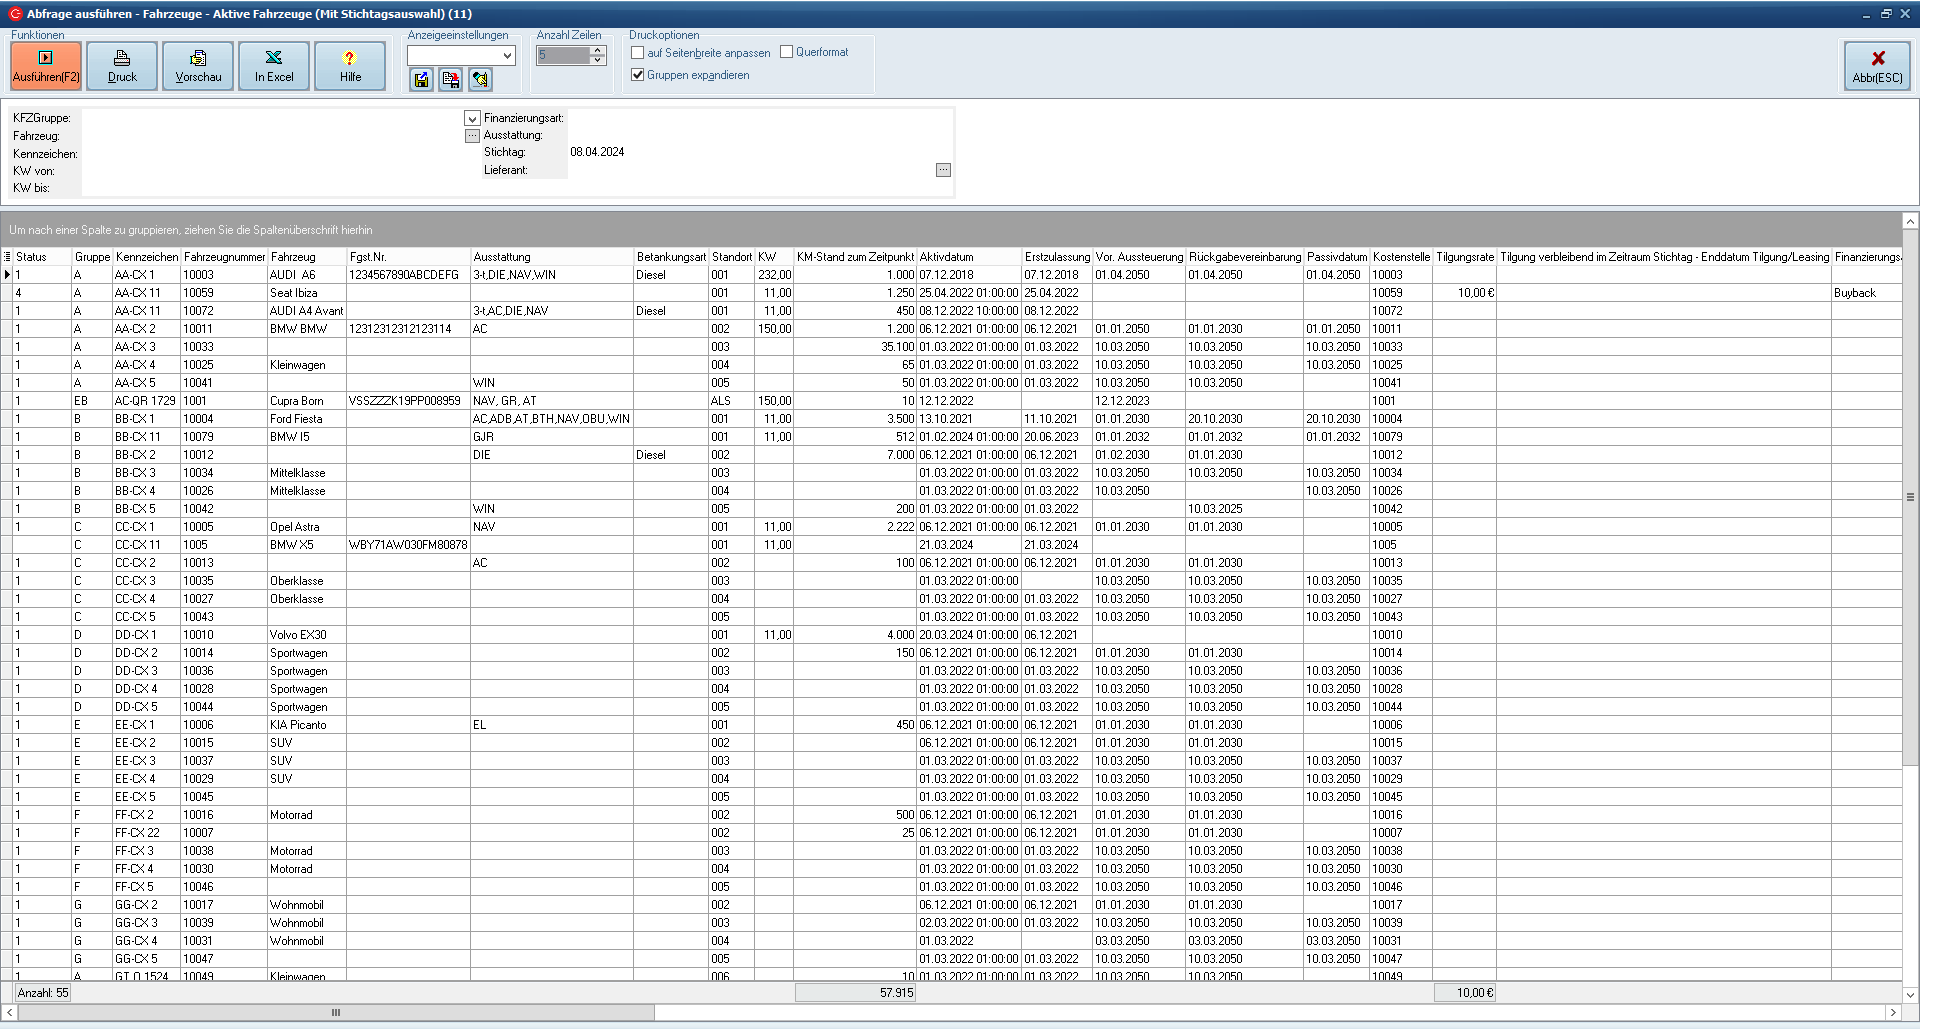
Task: Enable the 'auf Seitenbreite anpassen' checkbox
Action: tap(638, 53)
